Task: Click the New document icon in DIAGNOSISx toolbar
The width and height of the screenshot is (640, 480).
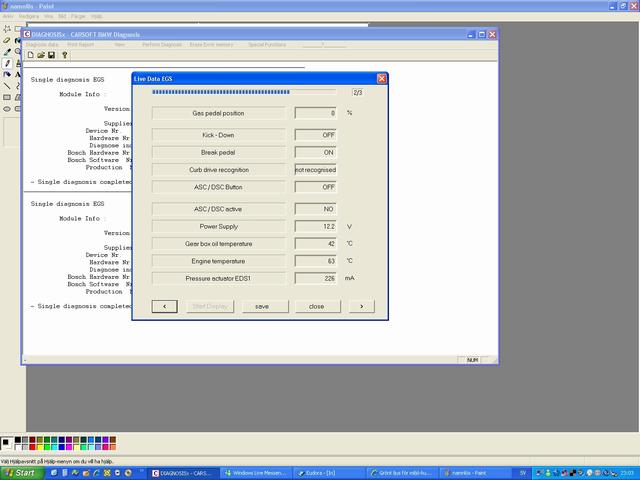Action: (31, 55)
